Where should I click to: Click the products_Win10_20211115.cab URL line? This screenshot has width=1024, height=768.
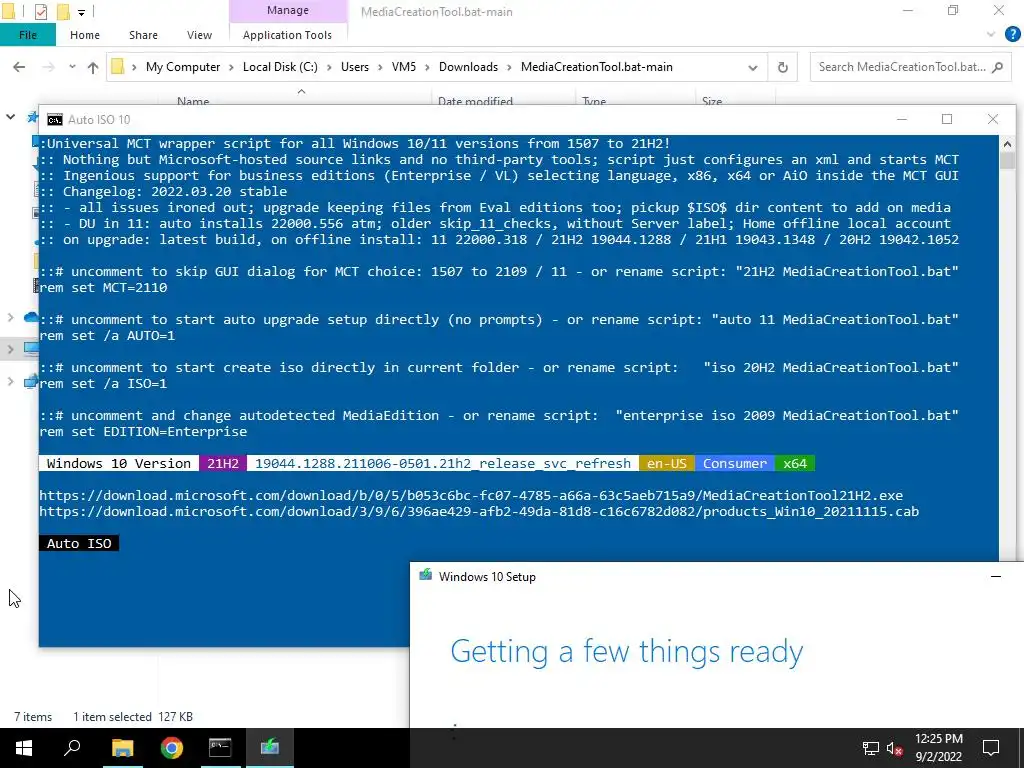[479, 511]
